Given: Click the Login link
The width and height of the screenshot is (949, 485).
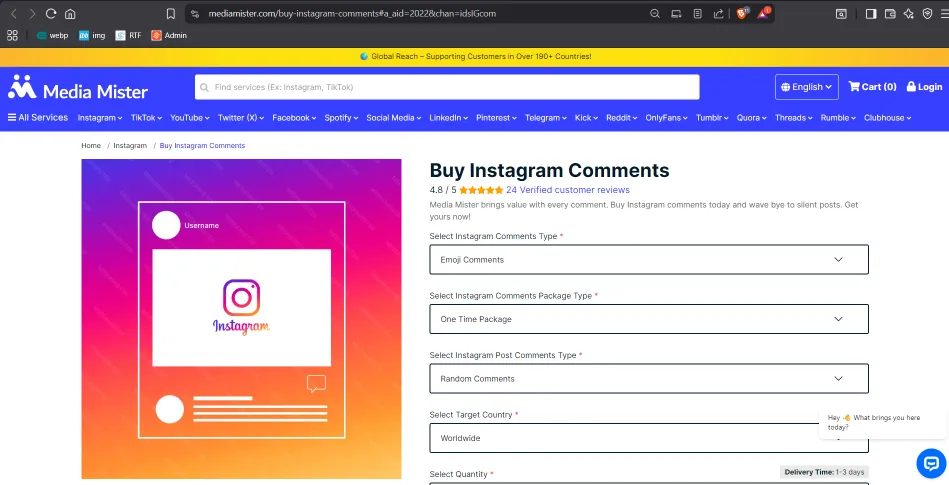Looking at the screenshot, I should tap(924, 87).
